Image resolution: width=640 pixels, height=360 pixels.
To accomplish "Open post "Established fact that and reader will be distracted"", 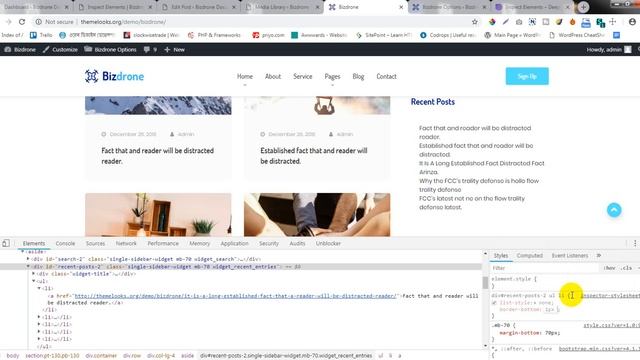I will [313, 156].
